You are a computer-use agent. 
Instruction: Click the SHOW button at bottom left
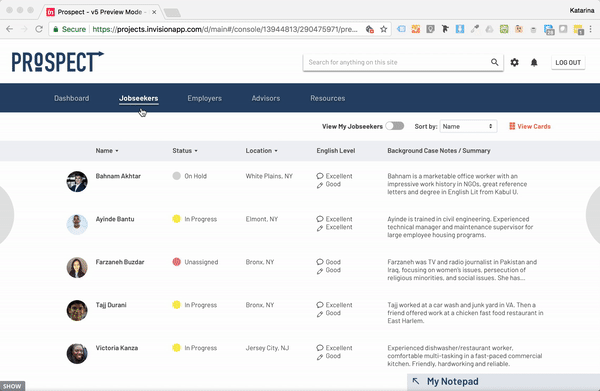pyautogui.click(x=12, y=386)
